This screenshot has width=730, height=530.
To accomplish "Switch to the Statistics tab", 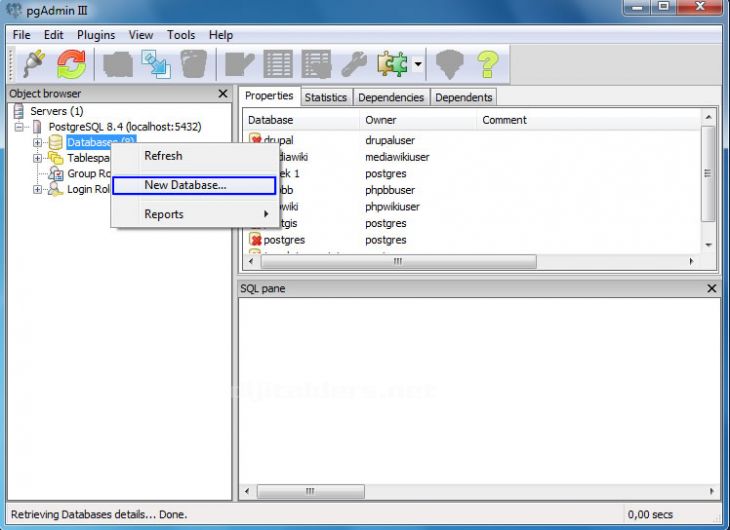I will (326, 97).
